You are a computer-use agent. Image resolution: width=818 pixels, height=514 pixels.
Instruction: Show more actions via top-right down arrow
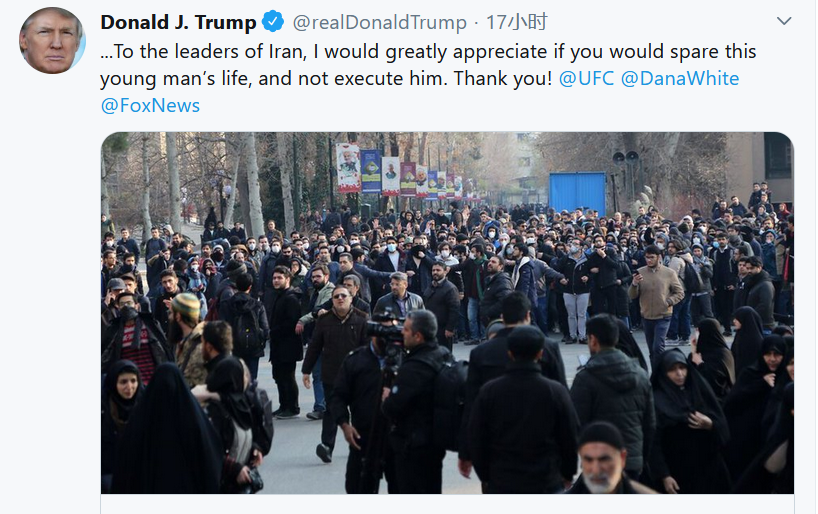784,21
